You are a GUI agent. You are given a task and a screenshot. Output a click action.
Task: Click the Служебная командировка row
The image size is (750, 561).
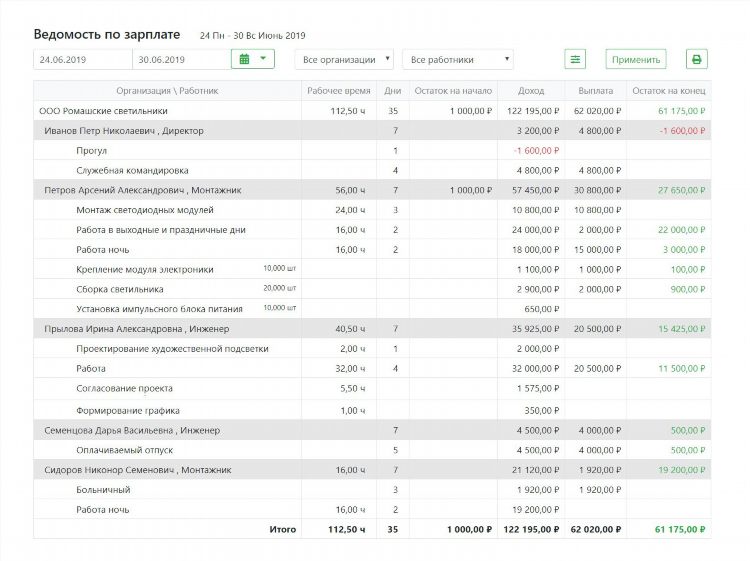point(372,170)
